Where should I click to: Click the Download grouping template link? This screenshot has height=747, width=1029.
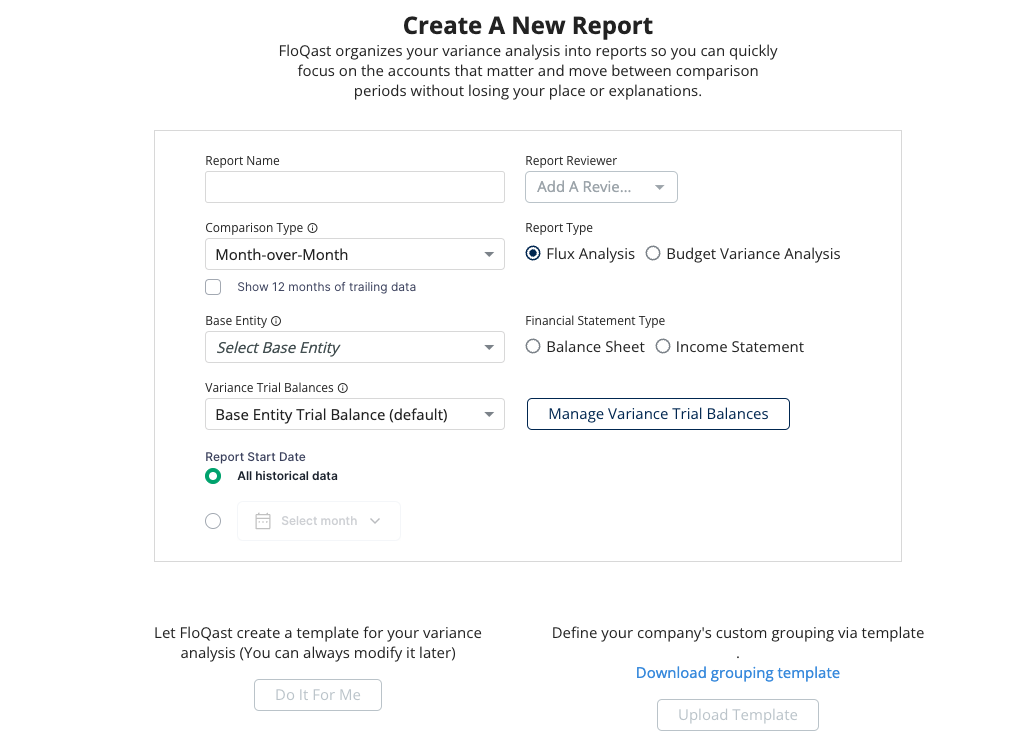[x=738, y=673]
